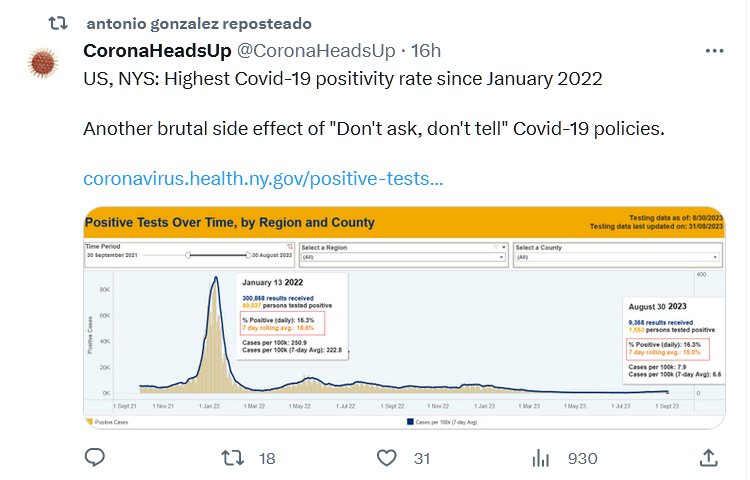Open the 16h tweet timestamp

click(424, 50)
